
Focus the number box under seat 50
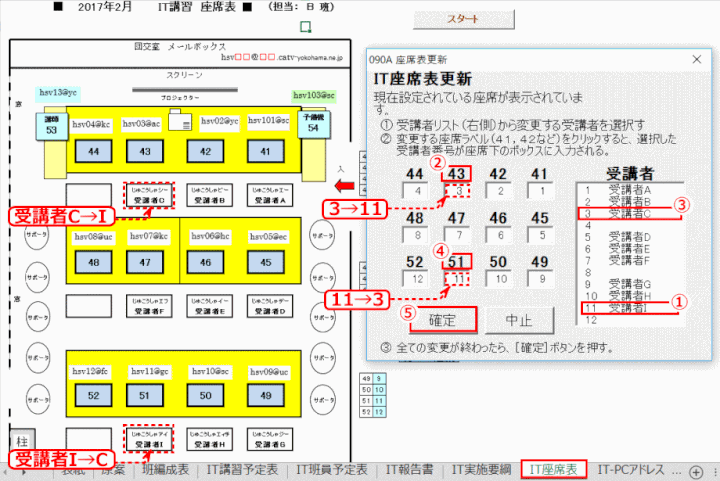tap(499, 279)
